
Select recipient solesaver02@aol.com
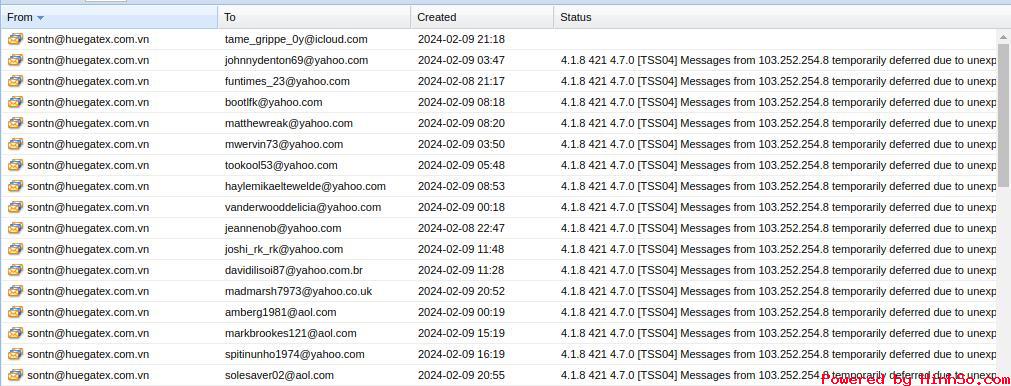click(279, 375)
